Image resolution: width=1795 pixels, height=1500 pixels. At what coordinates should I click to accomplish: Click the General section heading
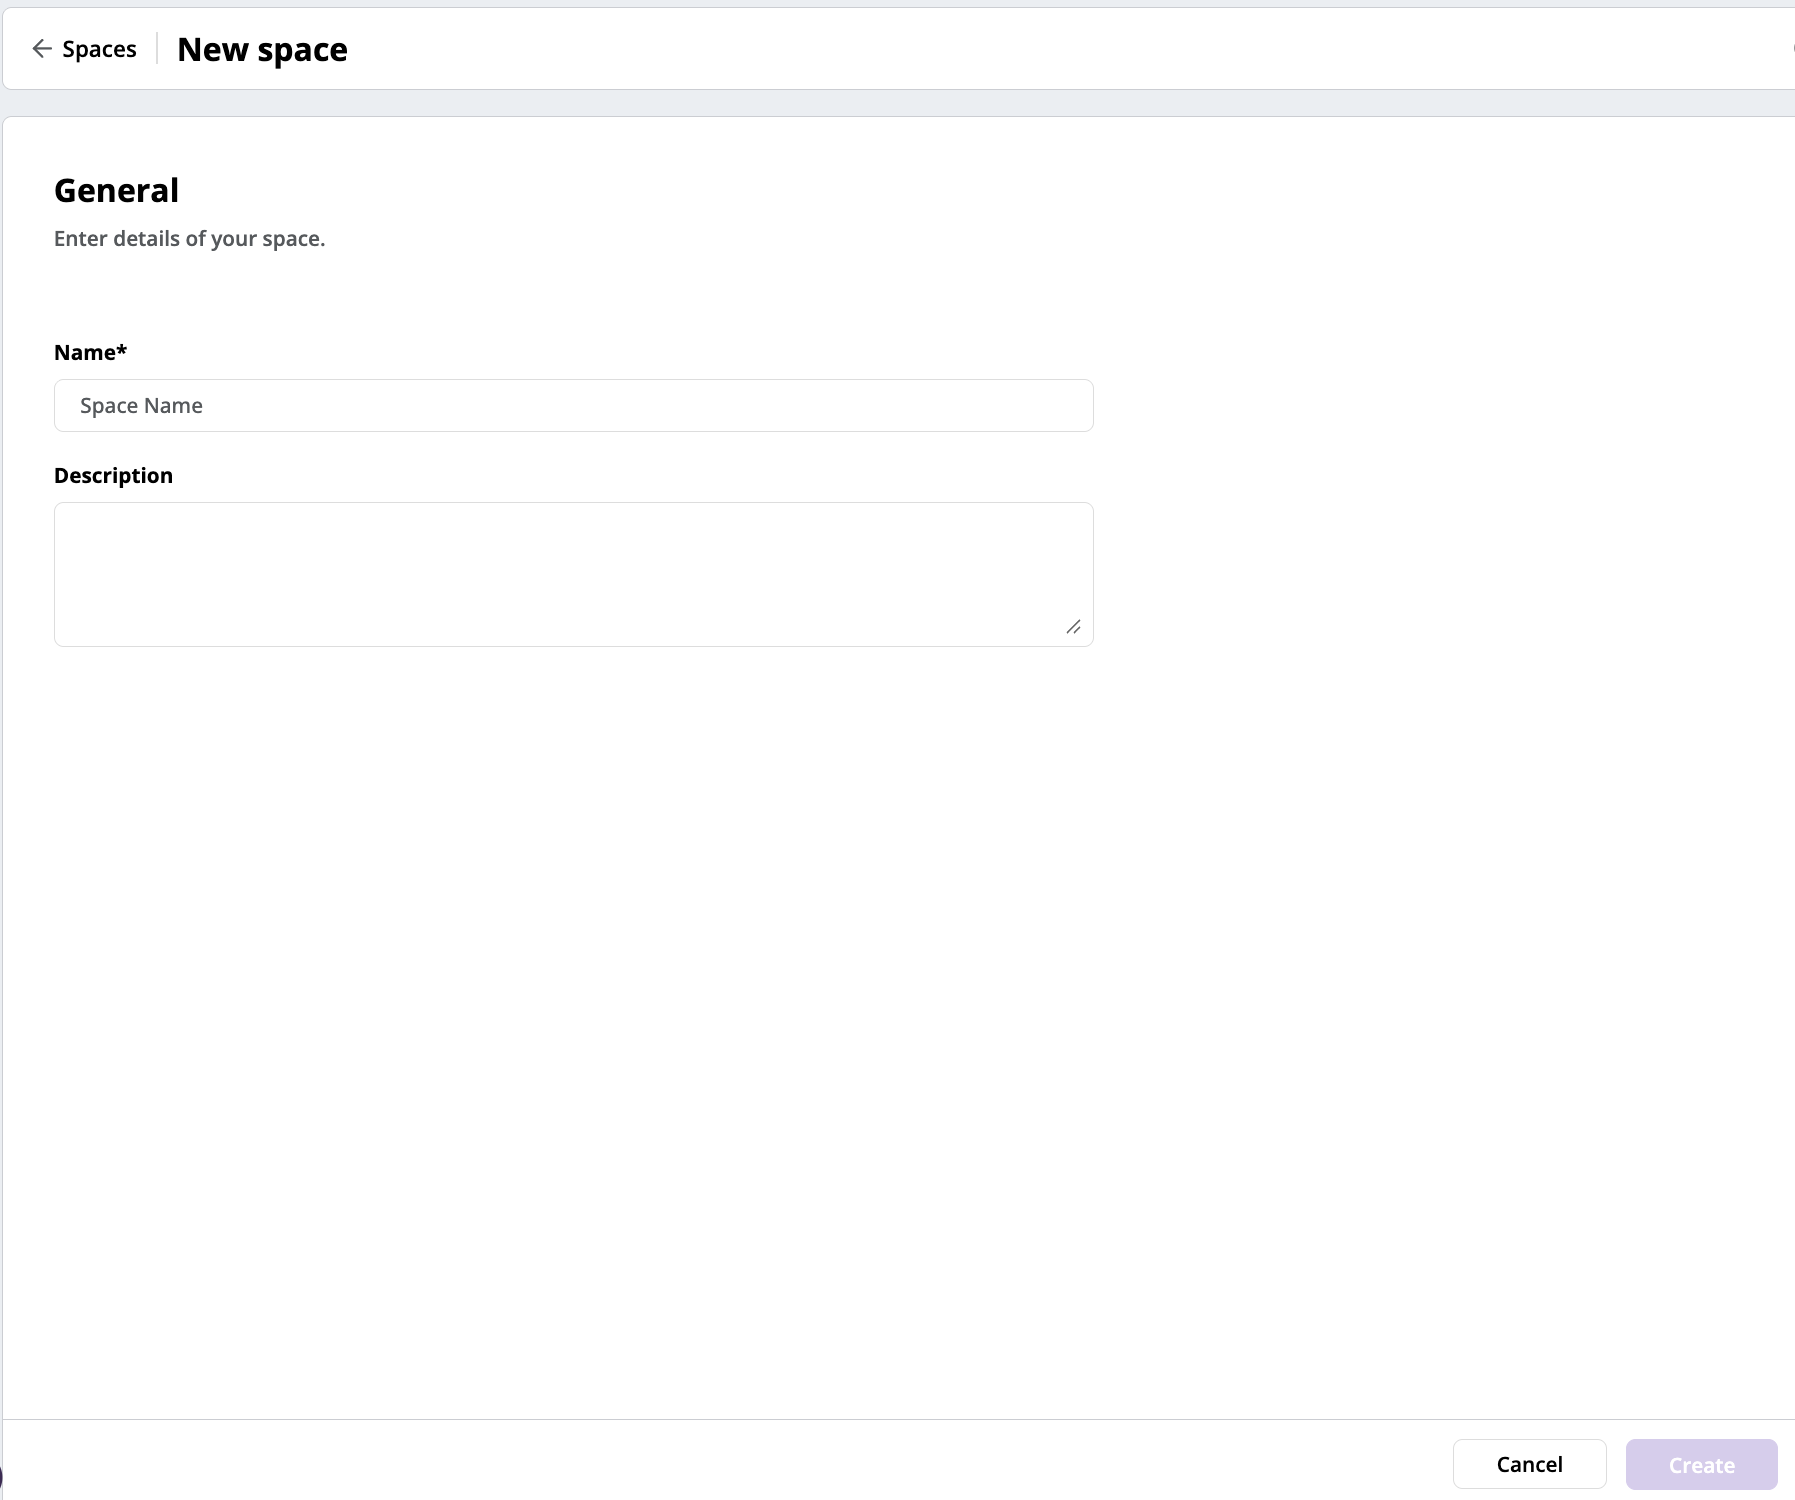[x=117, y=189]
